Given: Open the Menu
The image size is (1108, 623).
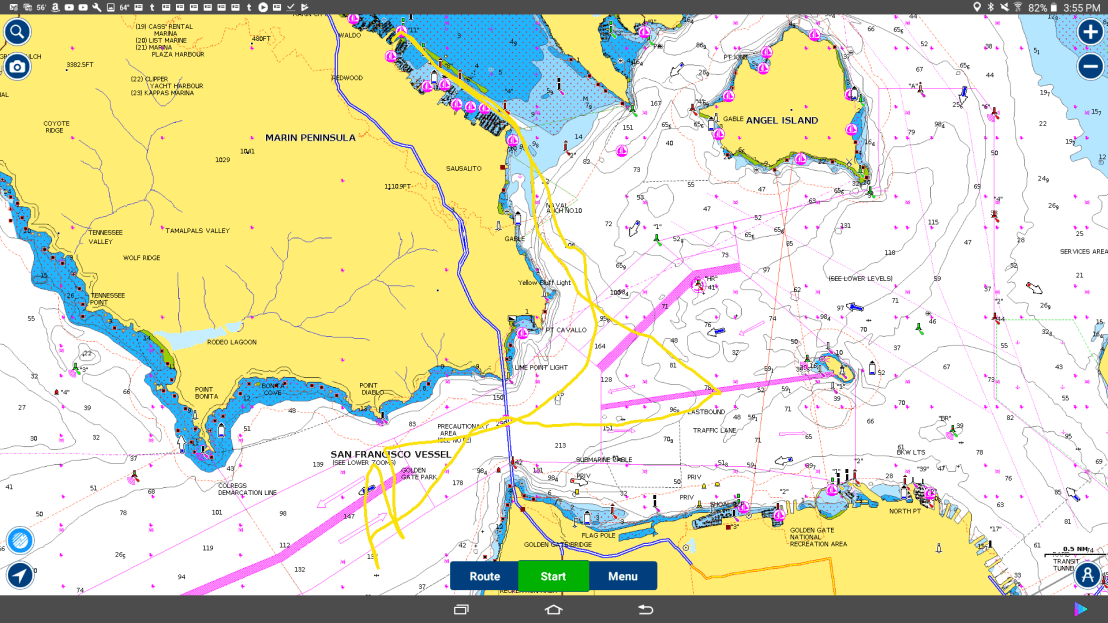Looking at the screenshot, I should (x=622, y=576).
